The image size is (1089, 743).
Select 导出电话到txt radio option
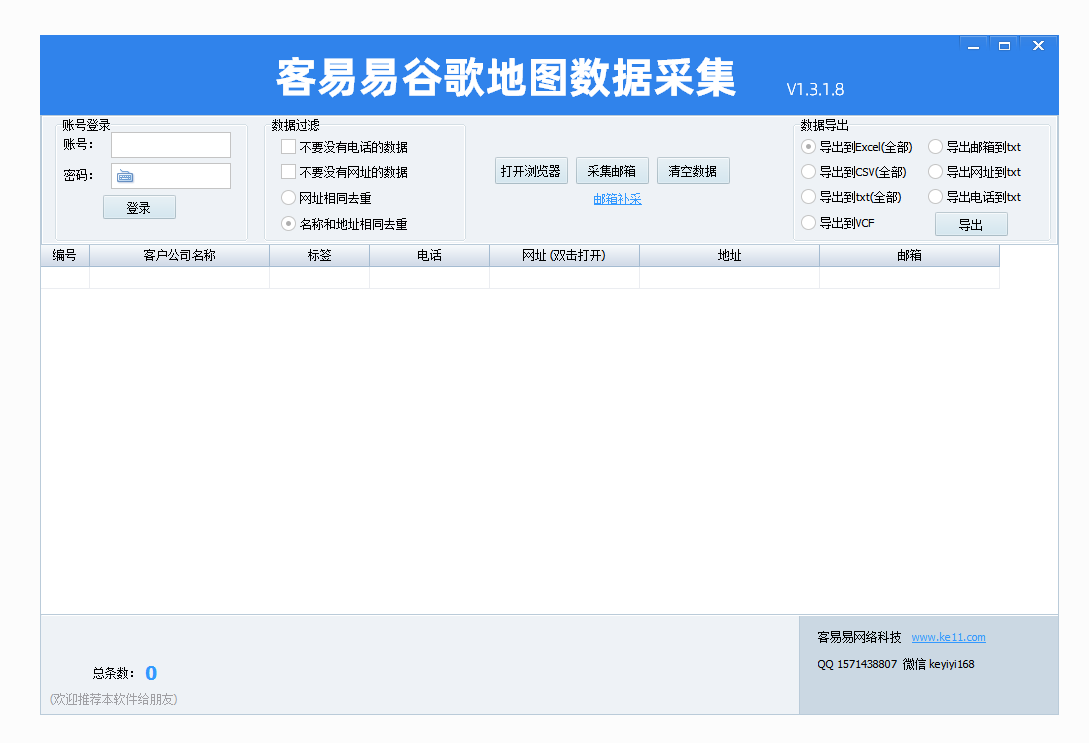[936, 197]
